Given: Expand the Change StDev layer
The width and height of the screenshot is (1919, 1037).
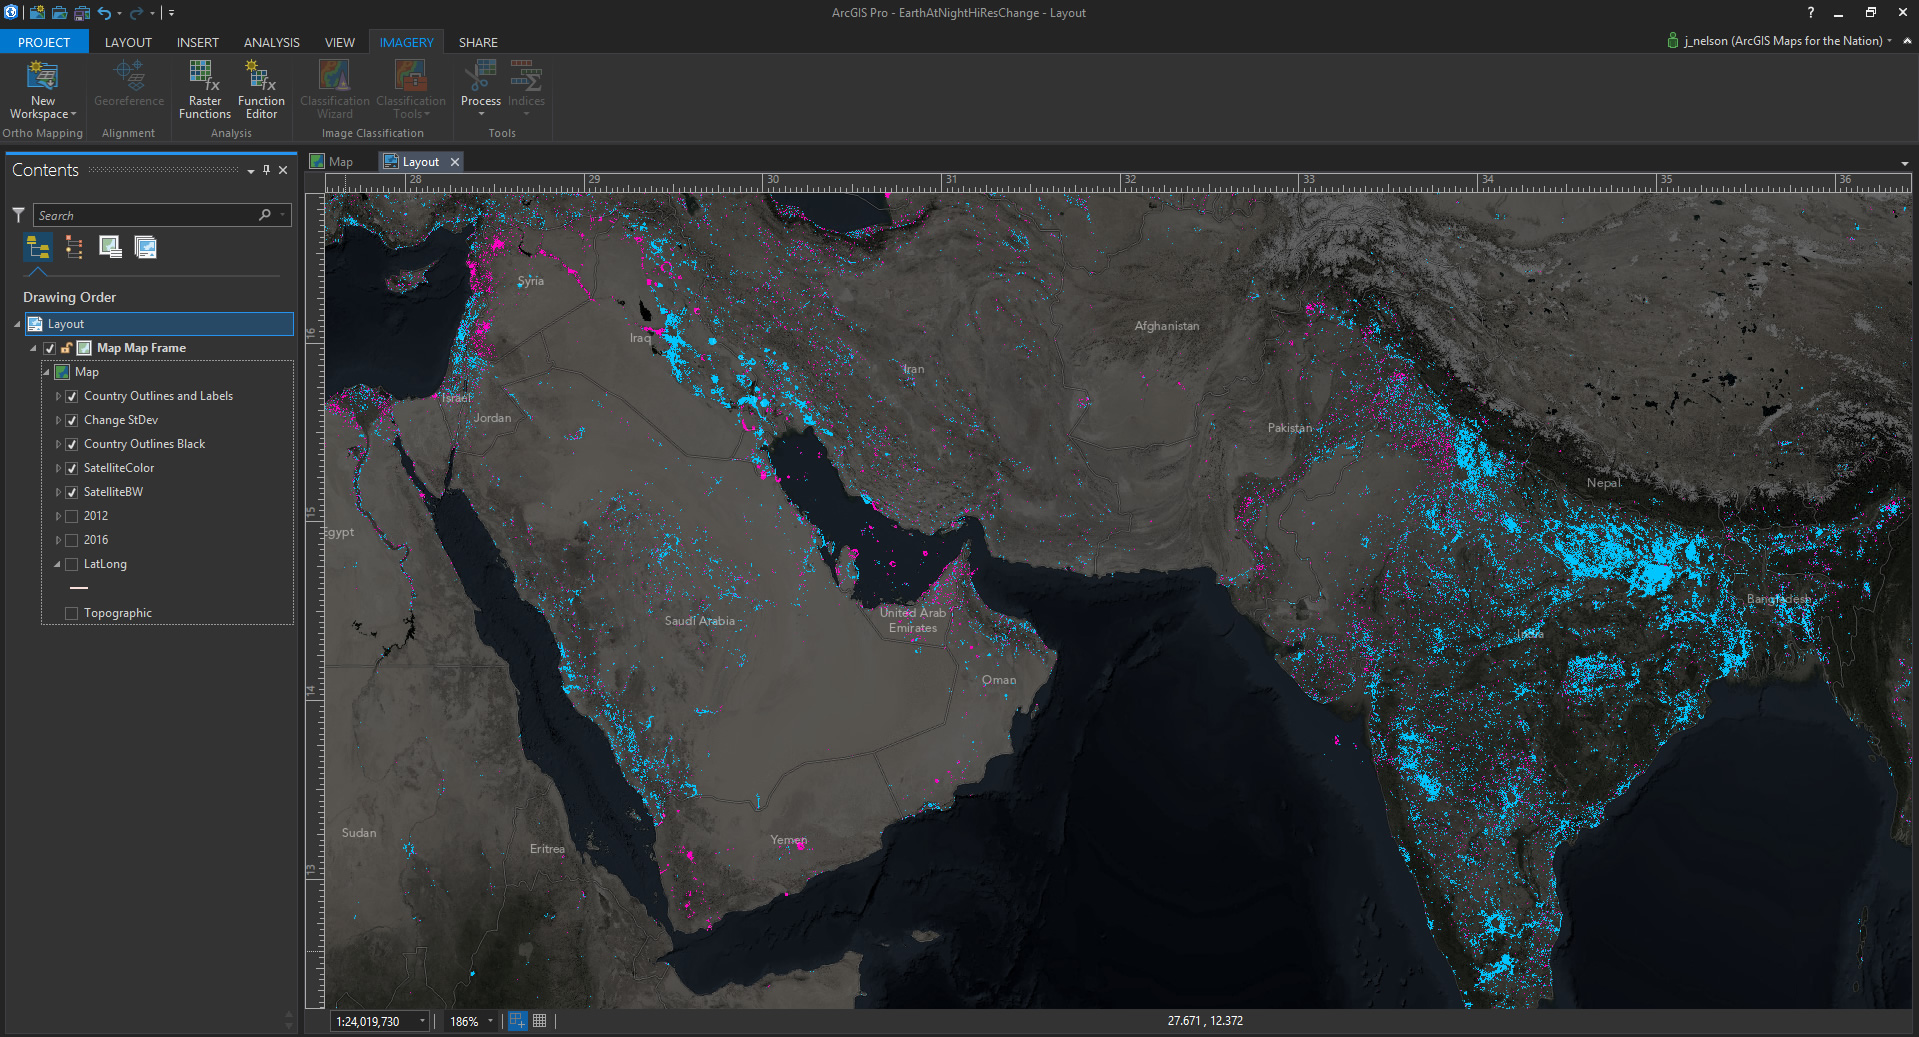Looking at the screenshot, I should [58, 420].
